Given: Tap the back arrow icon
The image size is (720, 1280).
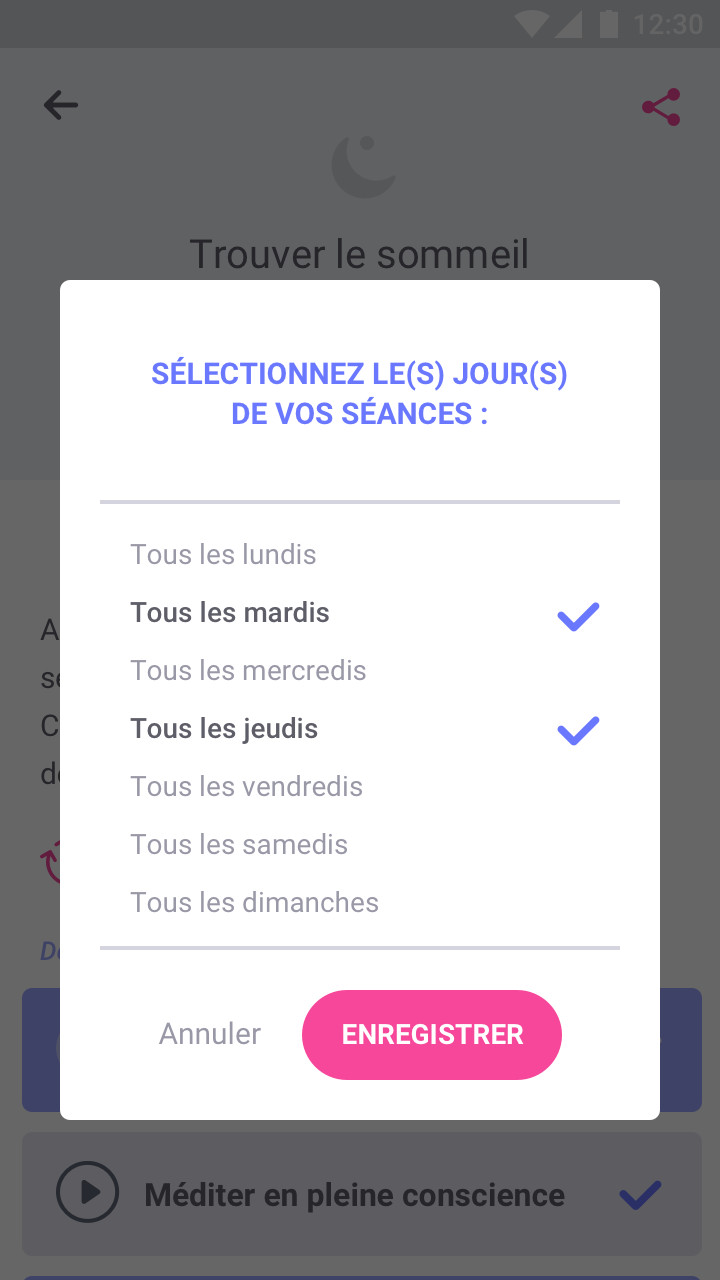Looking at the screenshot, I should coord(61,105).
